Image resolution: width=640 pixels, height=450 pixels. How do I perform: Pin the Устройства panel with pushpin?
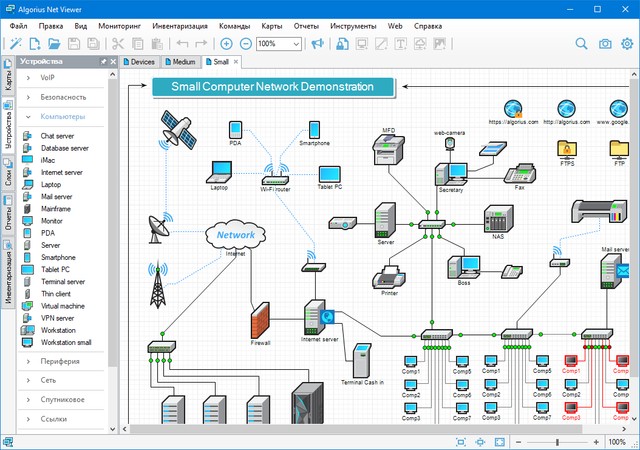[102, 61]
